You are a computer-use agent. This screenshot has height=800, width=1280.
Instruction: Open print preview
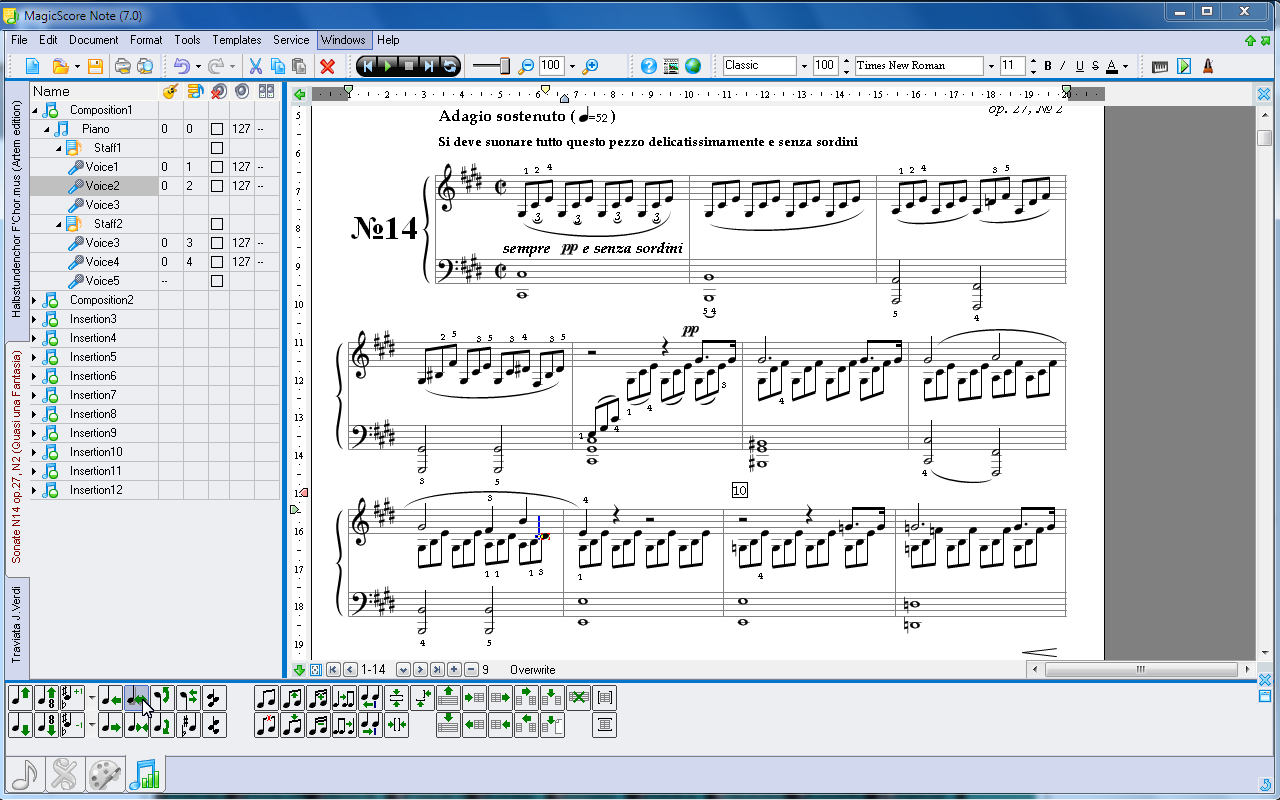(x=145, y=66)
